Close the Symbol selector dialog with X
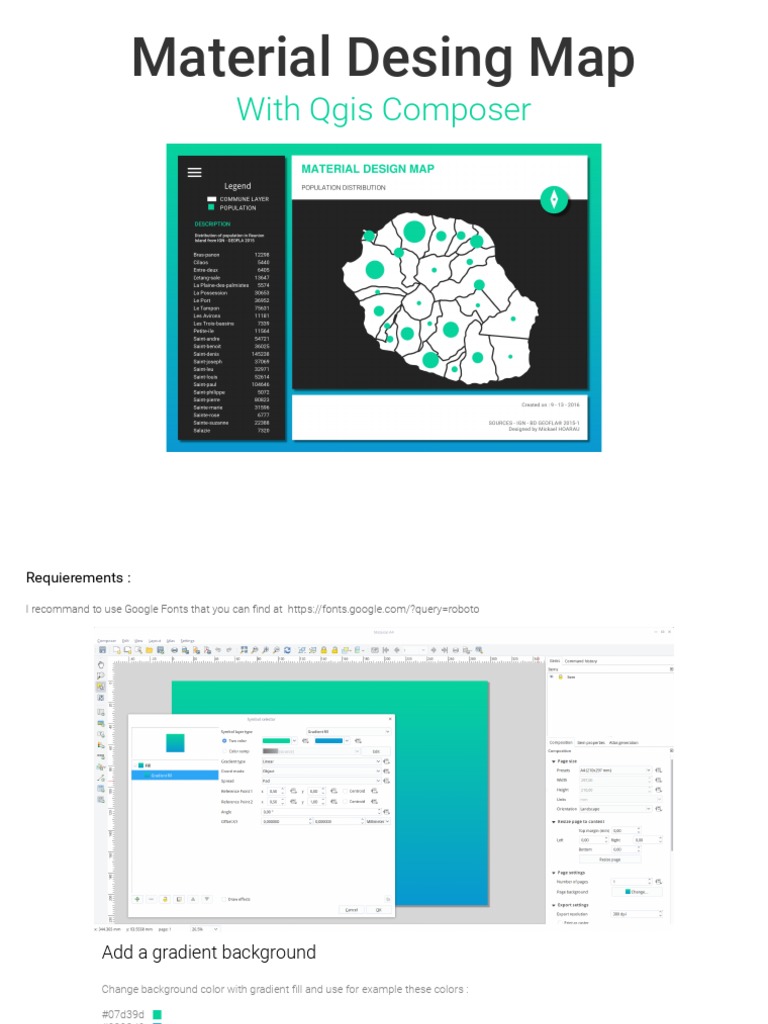Image resolution: width=768 pixels, height=1024 pixels. click(x=390, y=719)
